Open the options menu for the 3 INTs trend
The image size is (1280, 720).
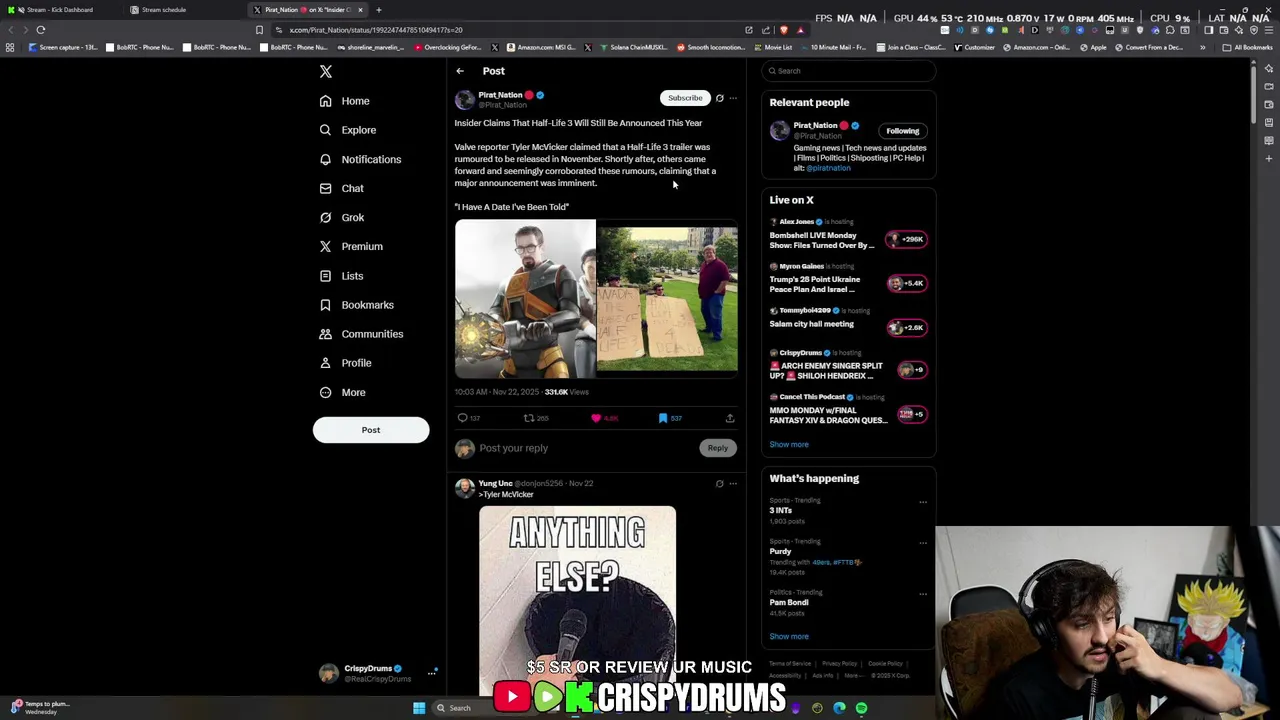923,502
